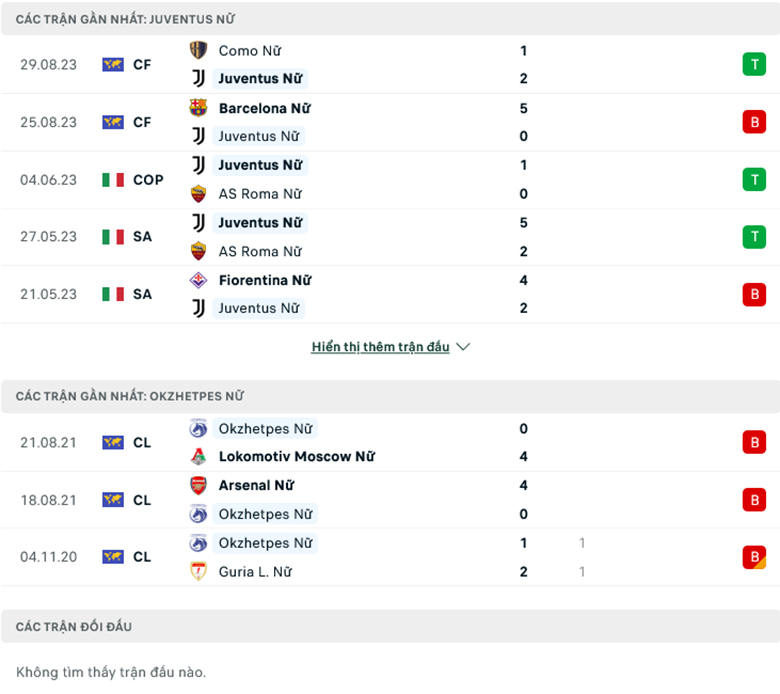
Task: Click the red B badge for Barcelona match
Action: click(753, 122)
